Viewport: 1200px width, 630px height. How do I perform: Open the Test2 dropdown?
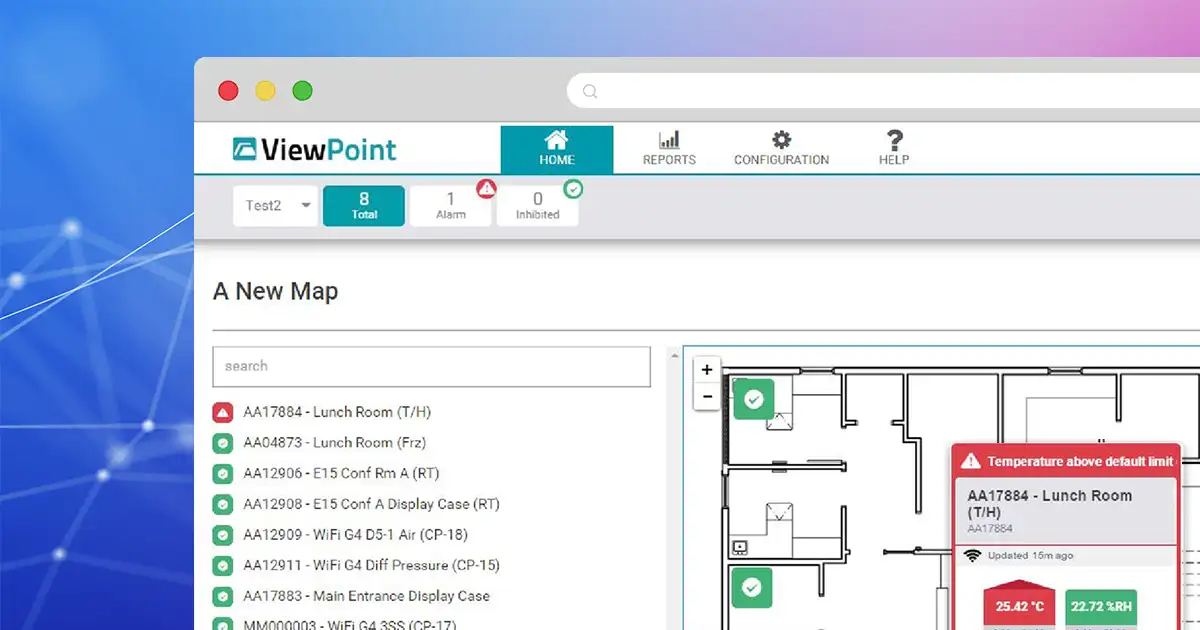click(276, 206)
